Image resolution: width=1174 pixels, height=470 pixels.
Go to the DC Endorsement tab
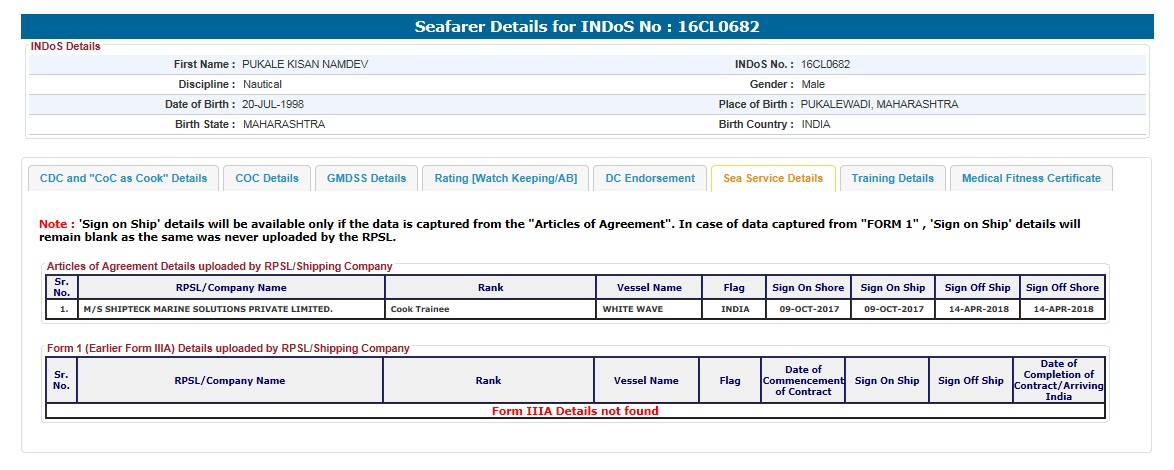coord(650,178)
